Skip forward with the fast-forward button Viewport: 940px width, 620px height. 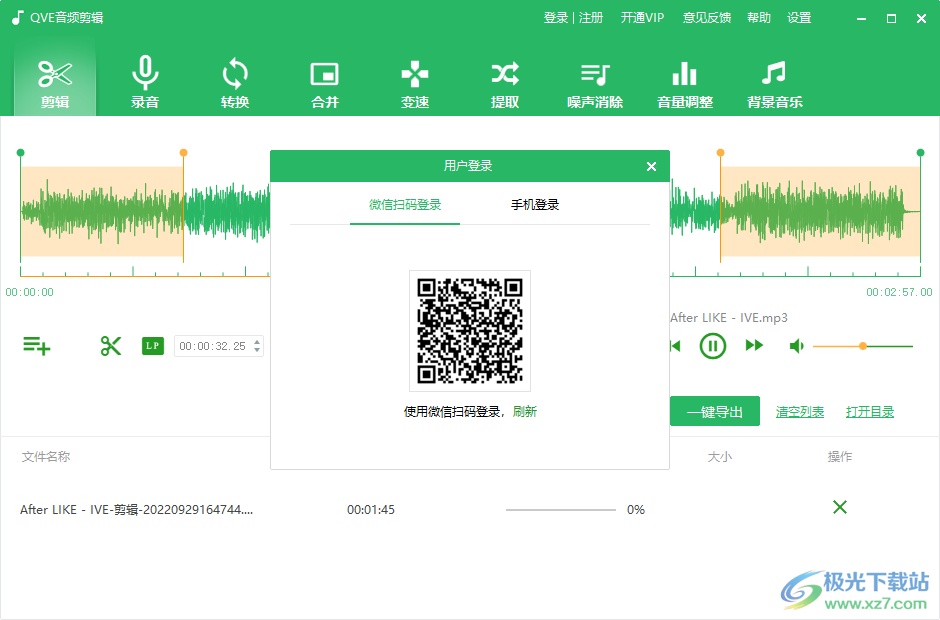pos(754,345)
